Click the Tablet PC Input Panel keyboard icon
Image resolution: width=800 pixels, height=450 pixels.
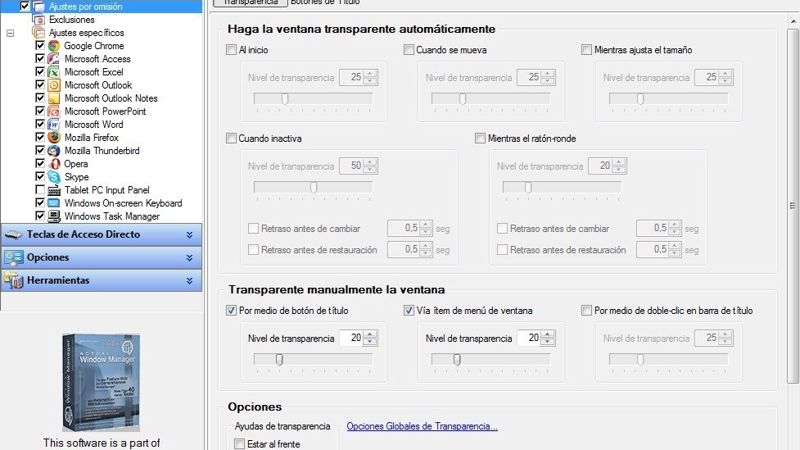click(x=54, y=190)
